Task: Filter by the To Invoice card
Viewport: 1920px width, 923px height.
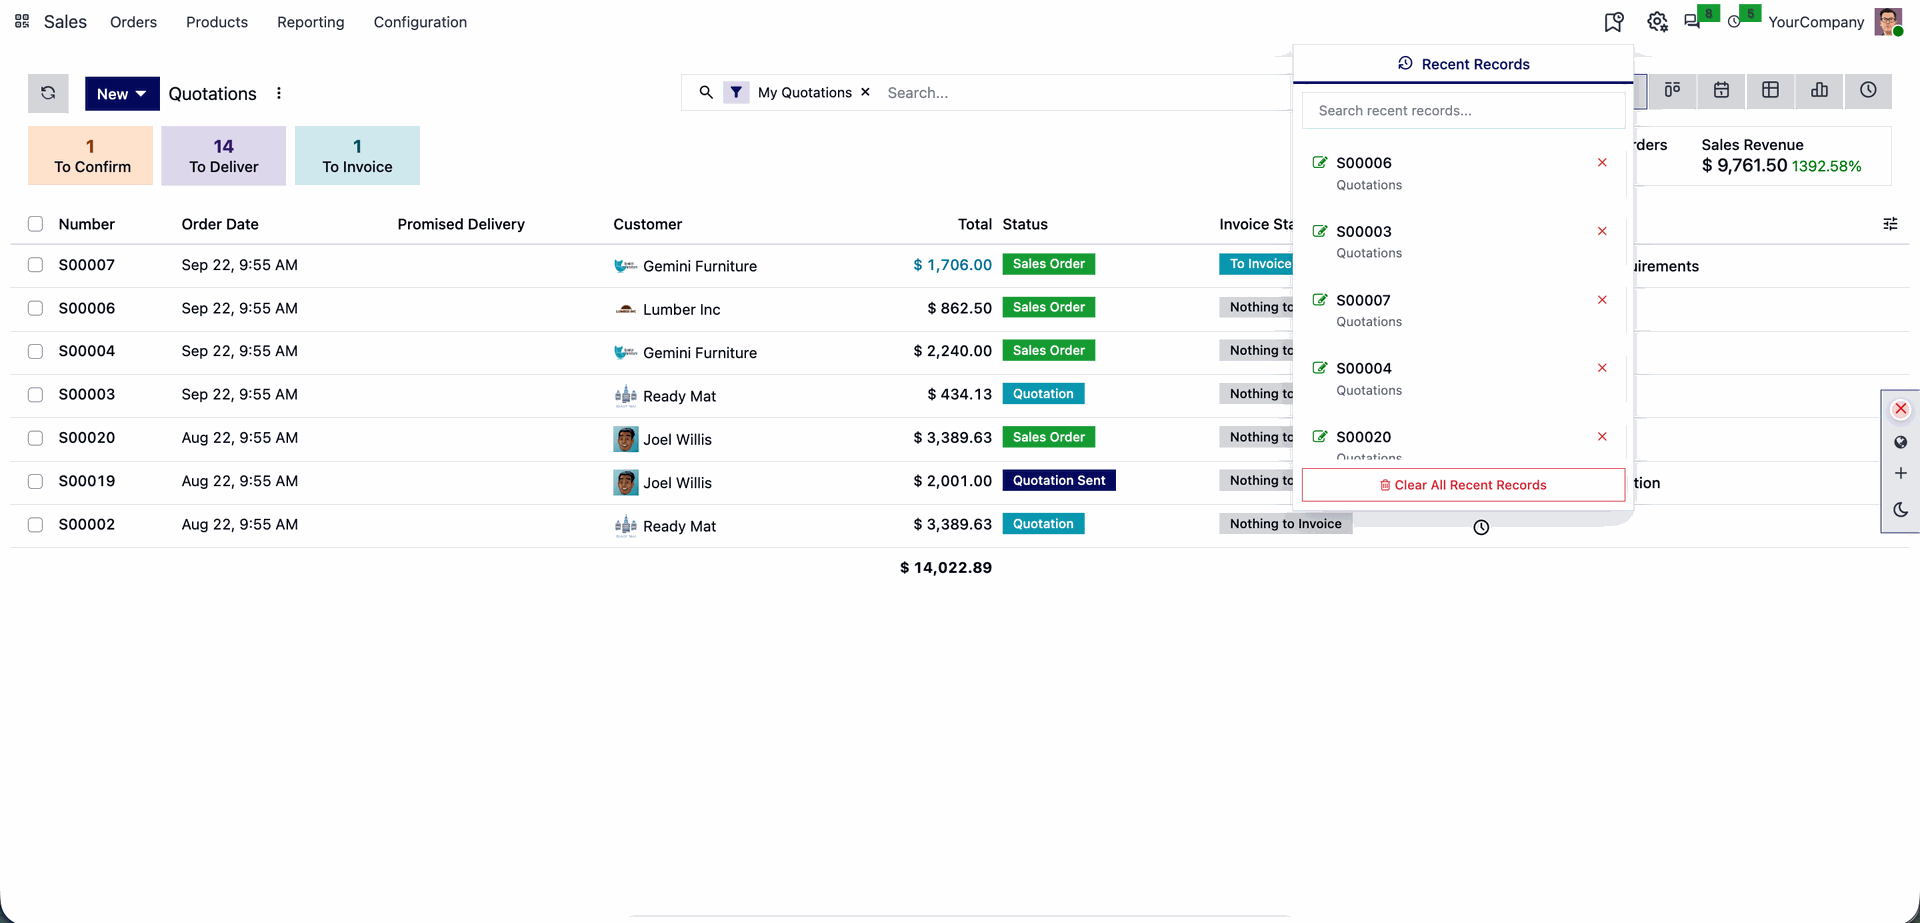Action: coord(357,155)
